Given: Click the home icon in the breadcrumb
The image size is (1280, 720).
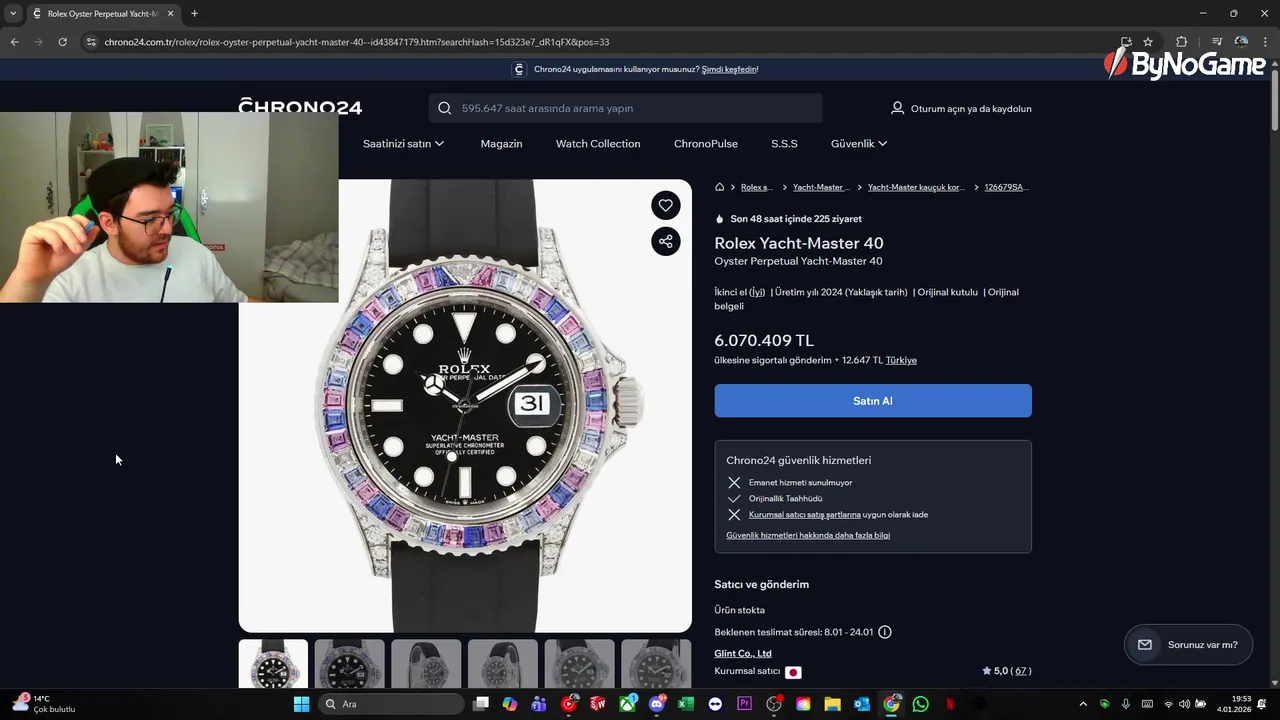Looking at the screenshot, I should 719,187.
